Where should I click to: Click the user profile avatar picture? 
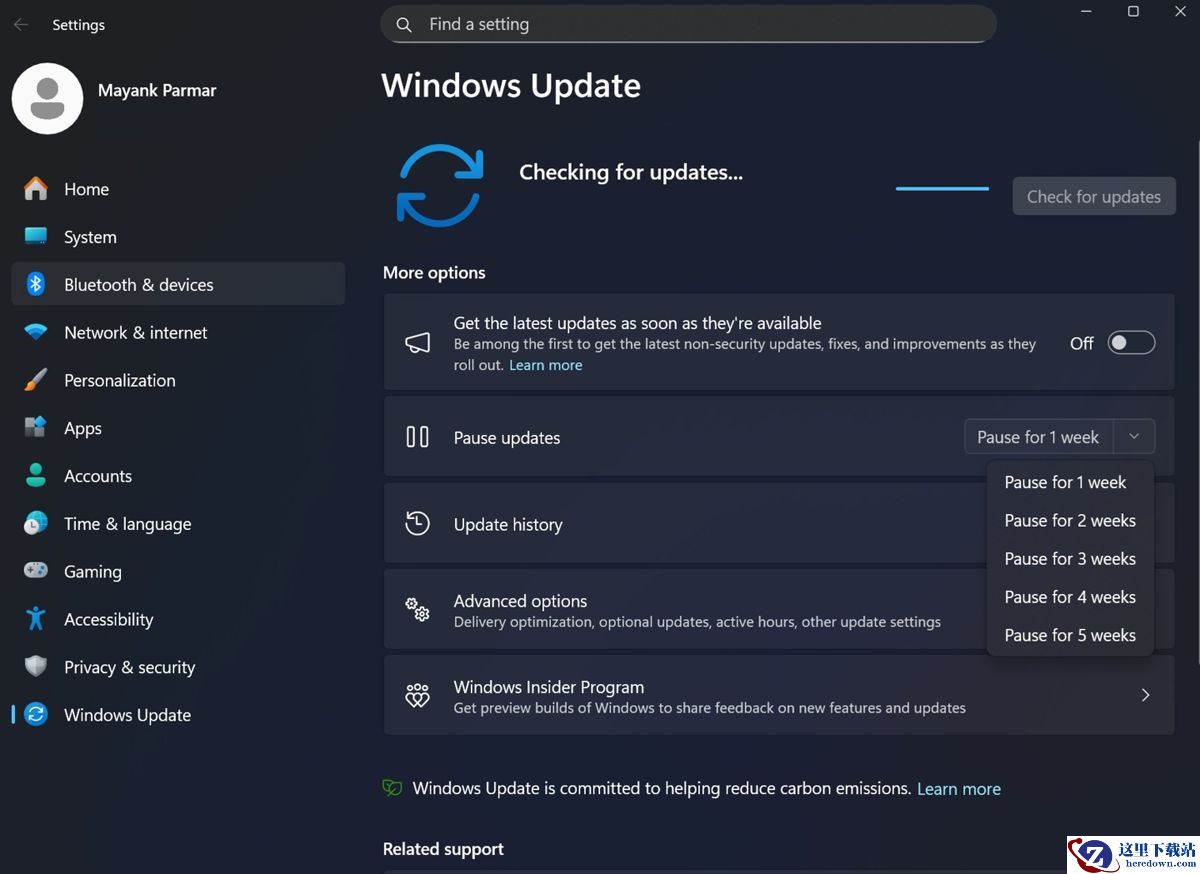pyautogui.click(x=47, y=99)
